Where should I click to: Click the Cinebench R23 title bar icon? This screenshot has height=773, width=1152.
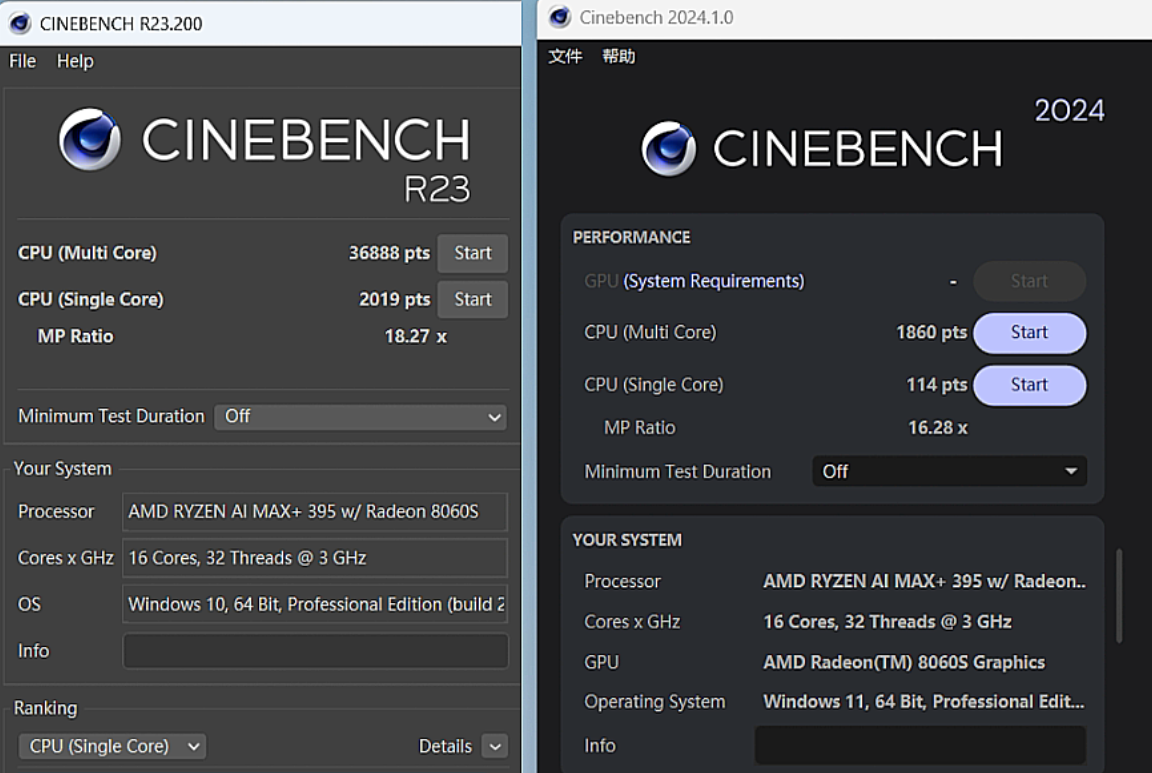point(20,23)
